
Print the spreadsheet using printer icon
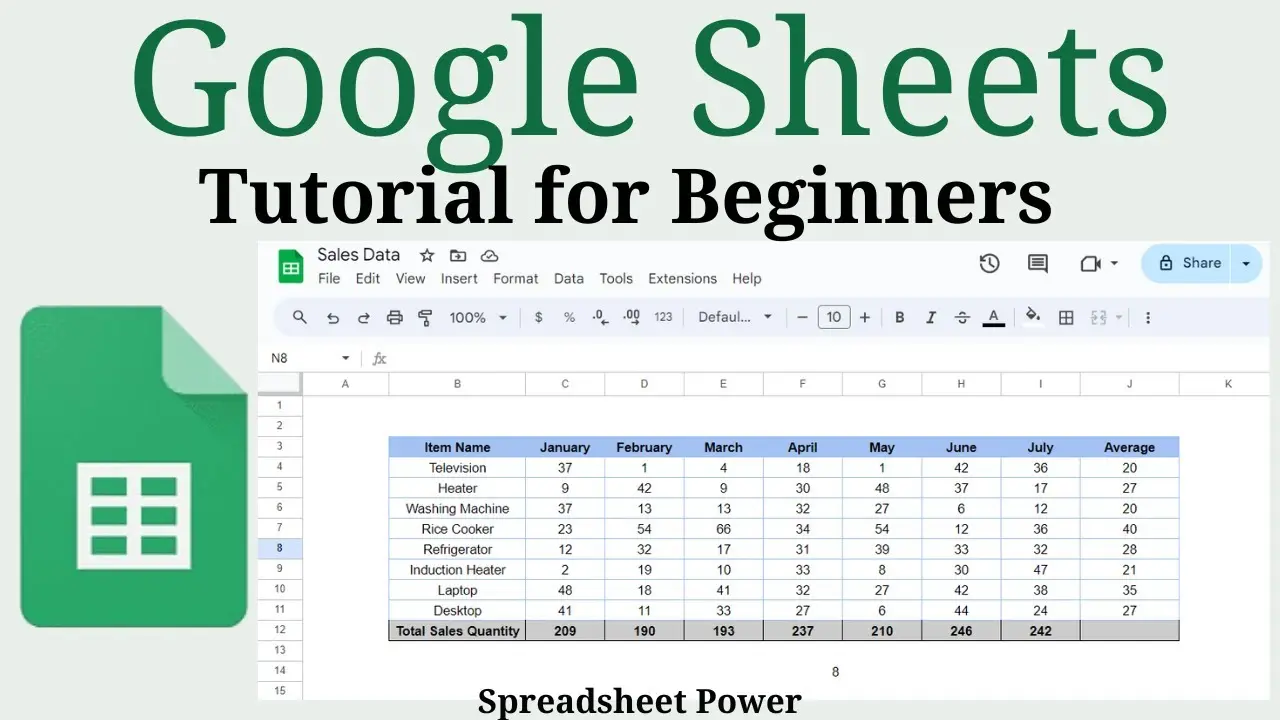tap(395, 318)
